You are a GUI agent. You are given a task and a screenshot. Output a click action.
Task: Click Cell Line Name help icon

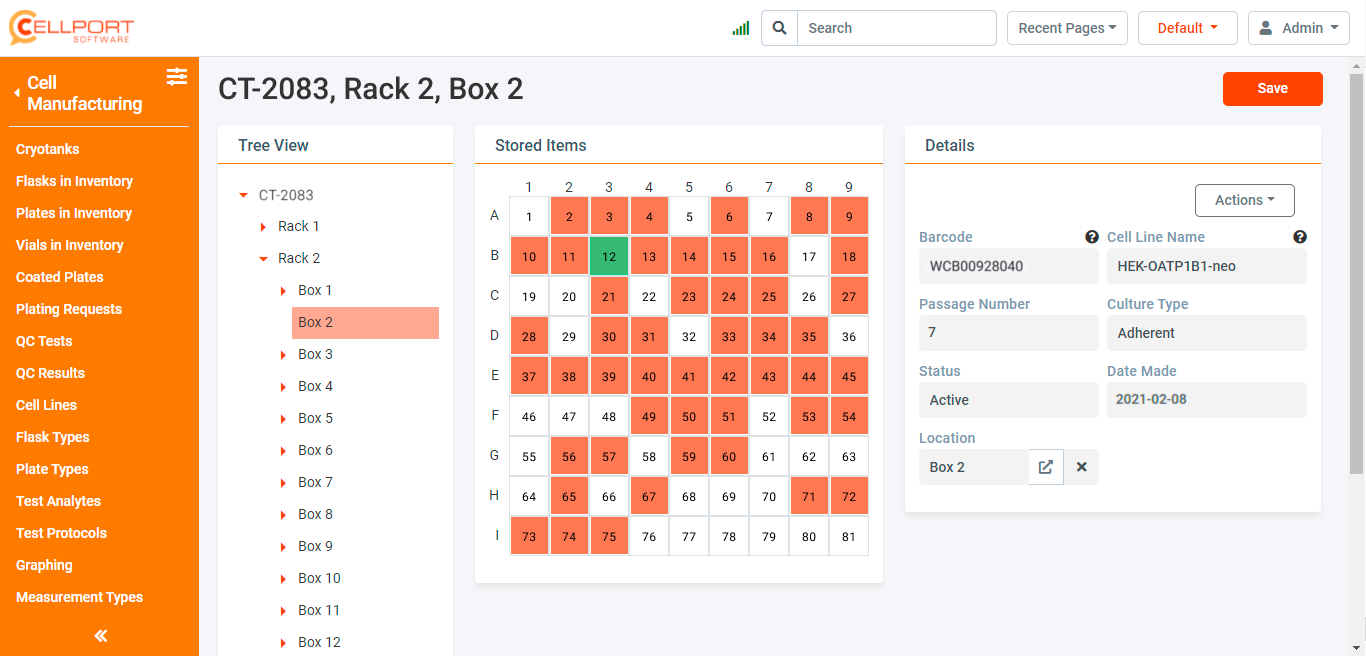coord(1299,237)
